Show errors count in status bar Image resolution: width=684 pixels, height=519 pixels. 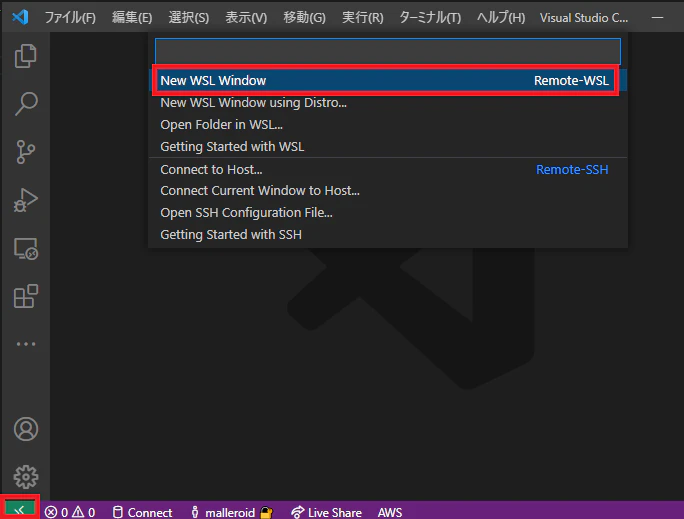pyautogui.click(x=56, y=512)
